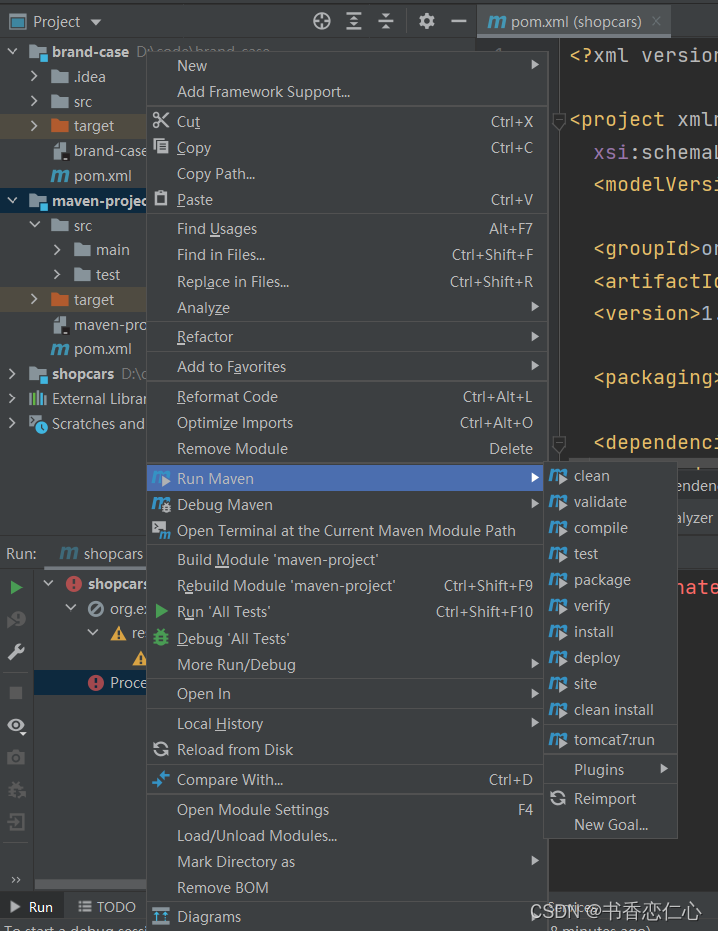This screenshot has width=718, height=931.
Task: Hide the Project panel with minus icon
Action: tap(458, 21)
